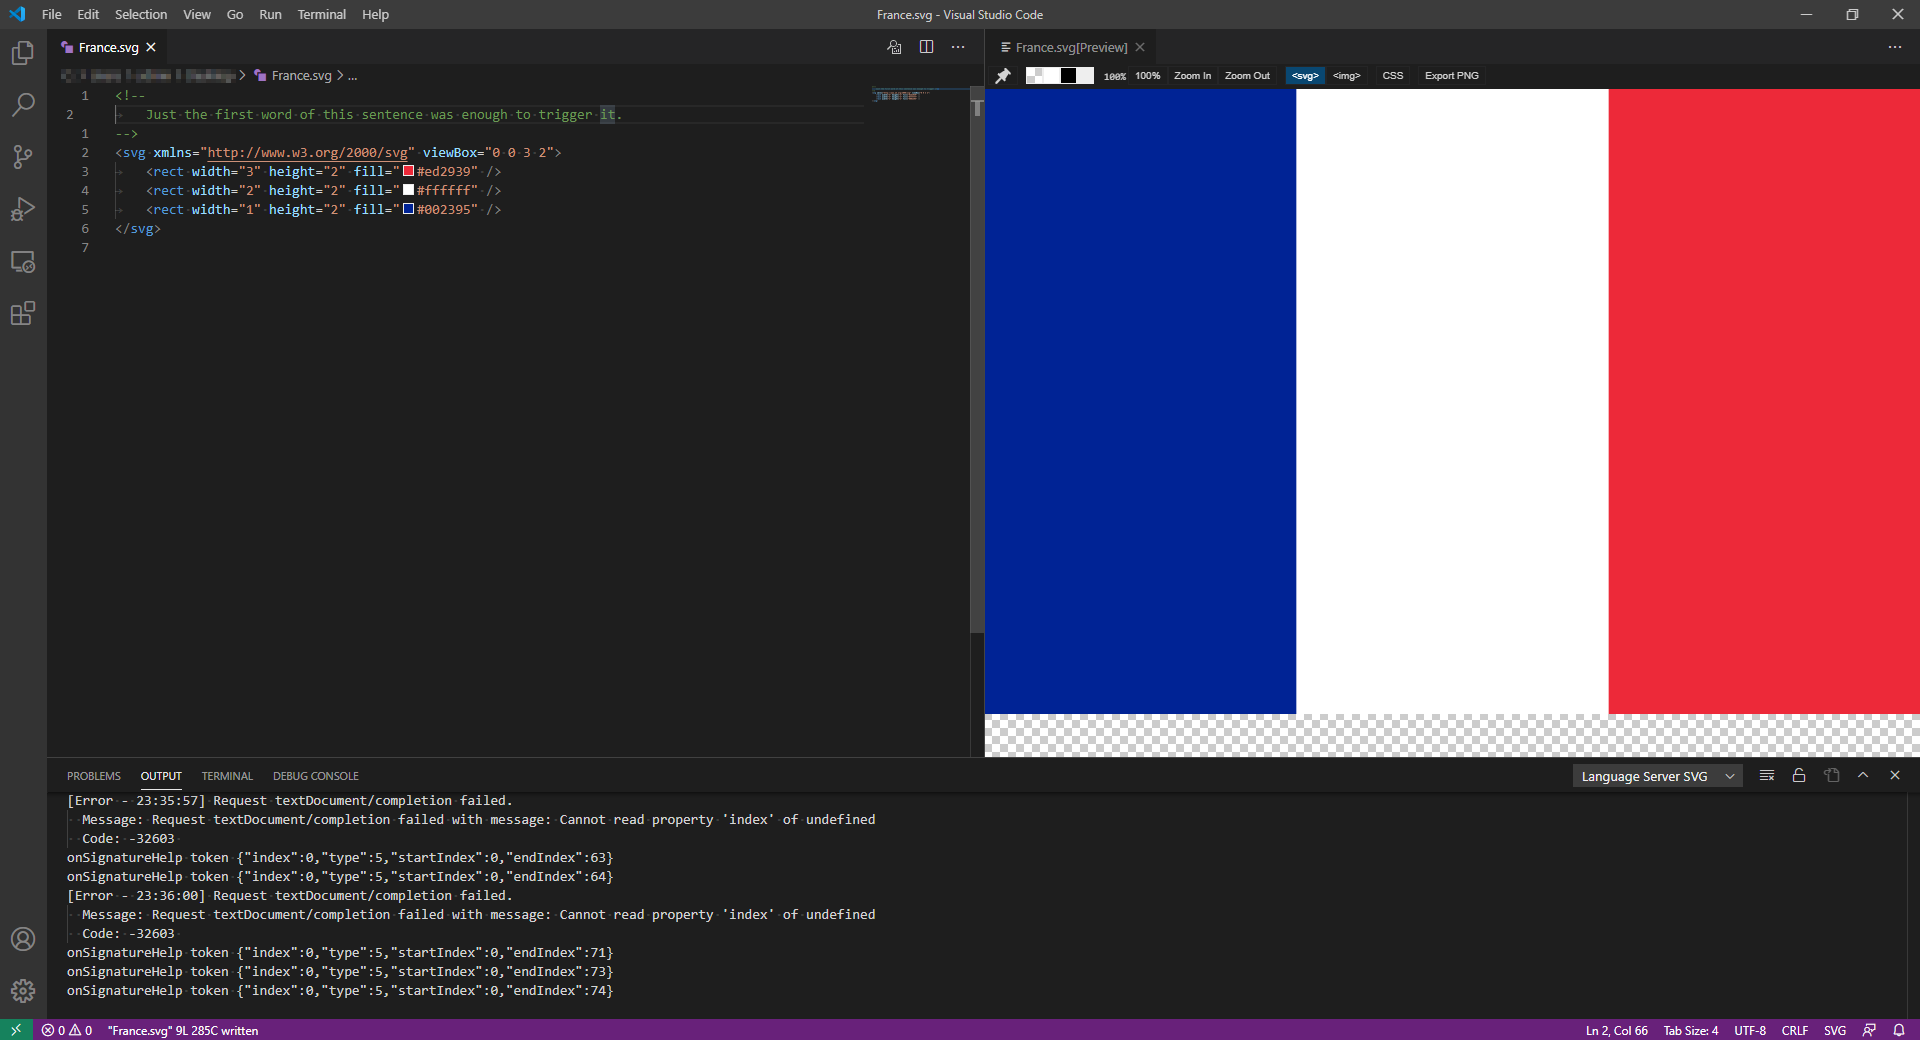Select the black preview background swatch
The height and width of the screenshot is (1040, 1920).
tap(1068, 76)
